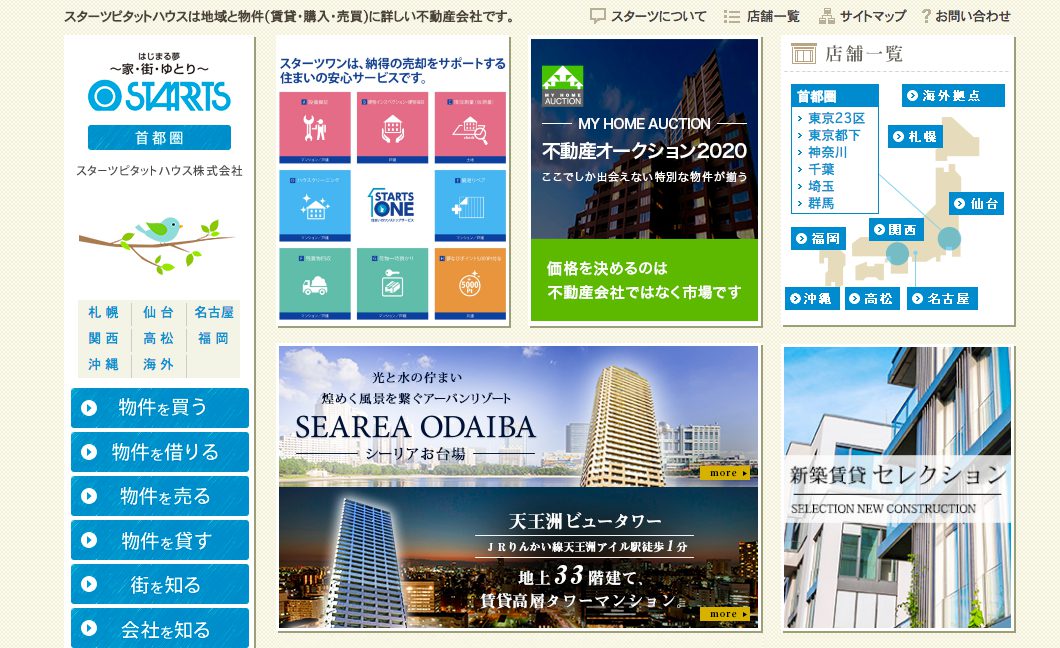Open サイトマップ in the top bar
Viewport: 1060px width, 648px height.
point(862,16)
